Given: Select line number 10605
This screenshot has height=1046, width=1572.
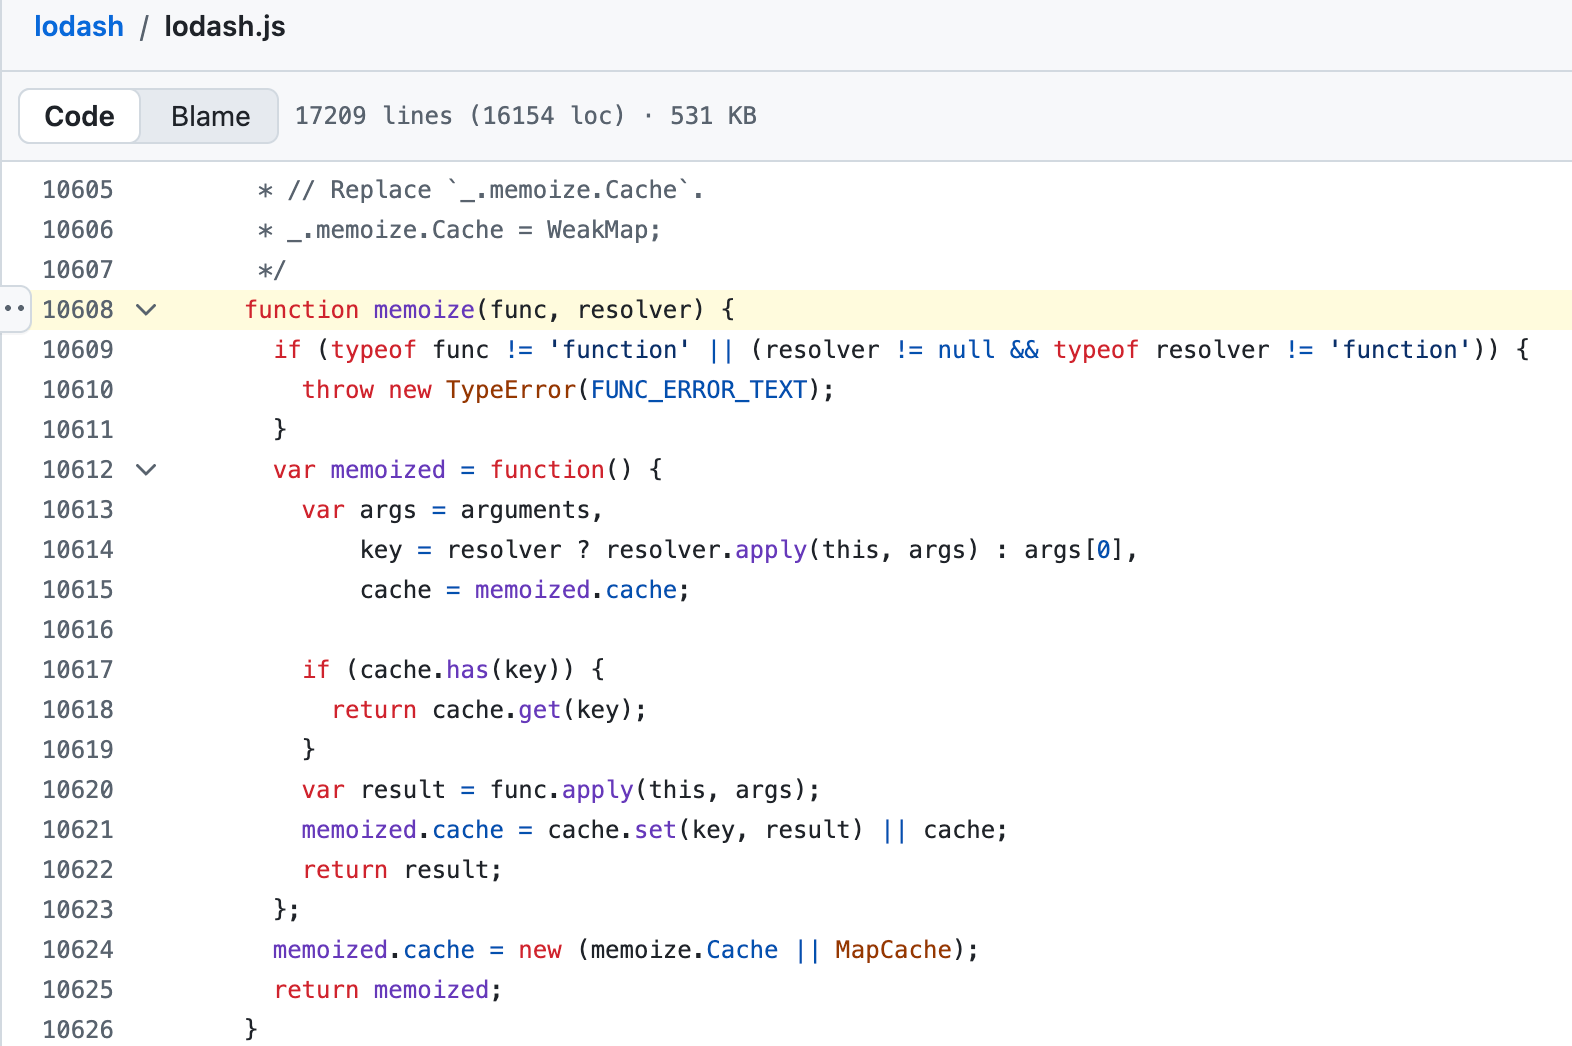Looking at the screenshot, I should coord(78,189).
